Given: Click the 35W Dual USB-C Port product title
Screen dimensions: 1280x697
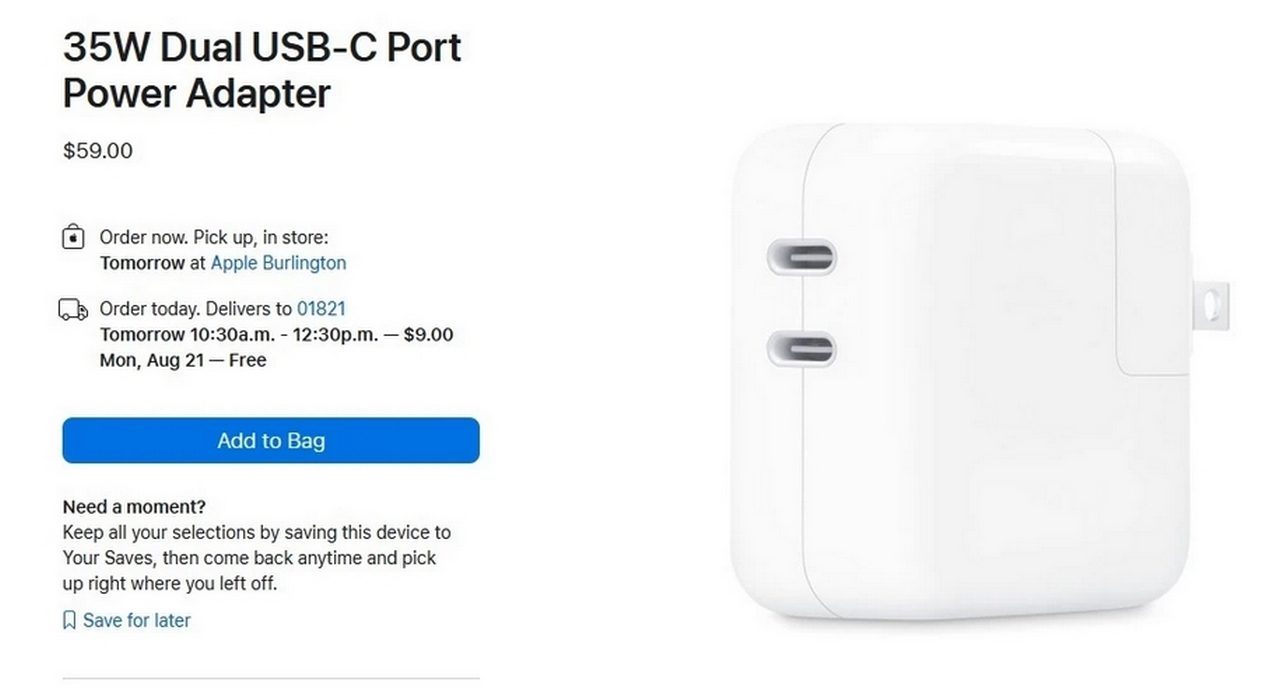Looking at the screenshot, I should click(x=262, y=70).
